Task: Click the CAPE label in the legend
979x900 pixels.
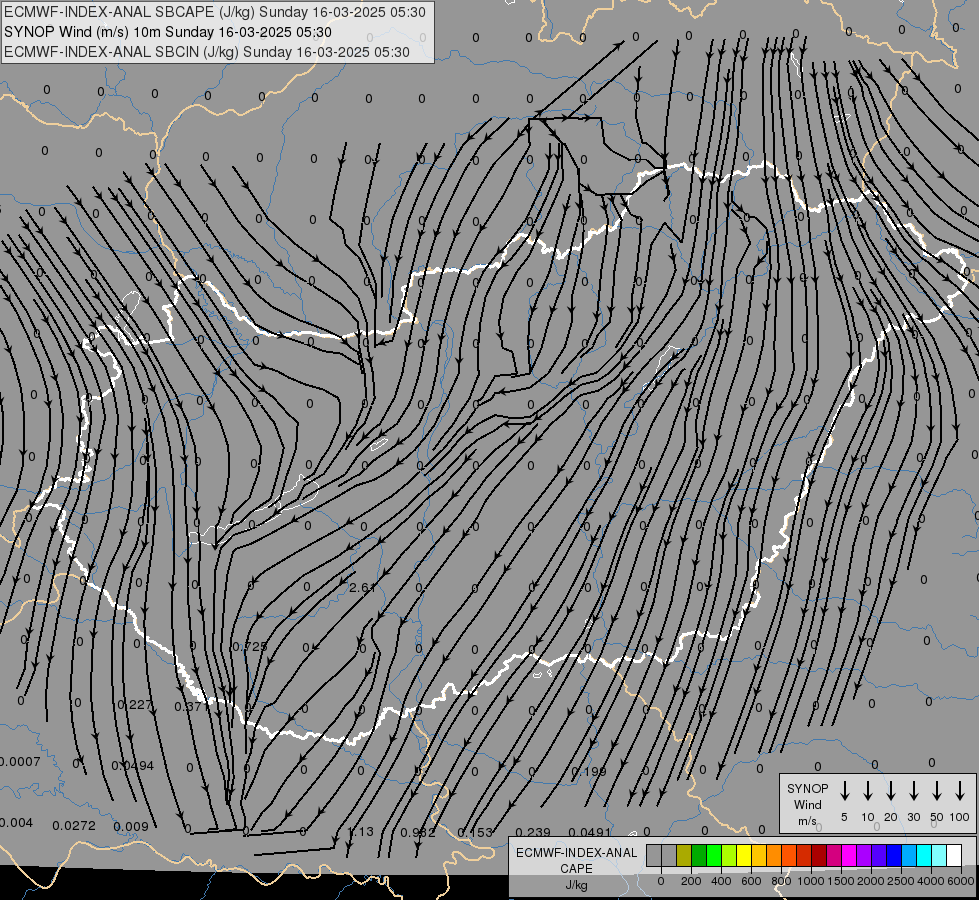Action: point(576,869)
